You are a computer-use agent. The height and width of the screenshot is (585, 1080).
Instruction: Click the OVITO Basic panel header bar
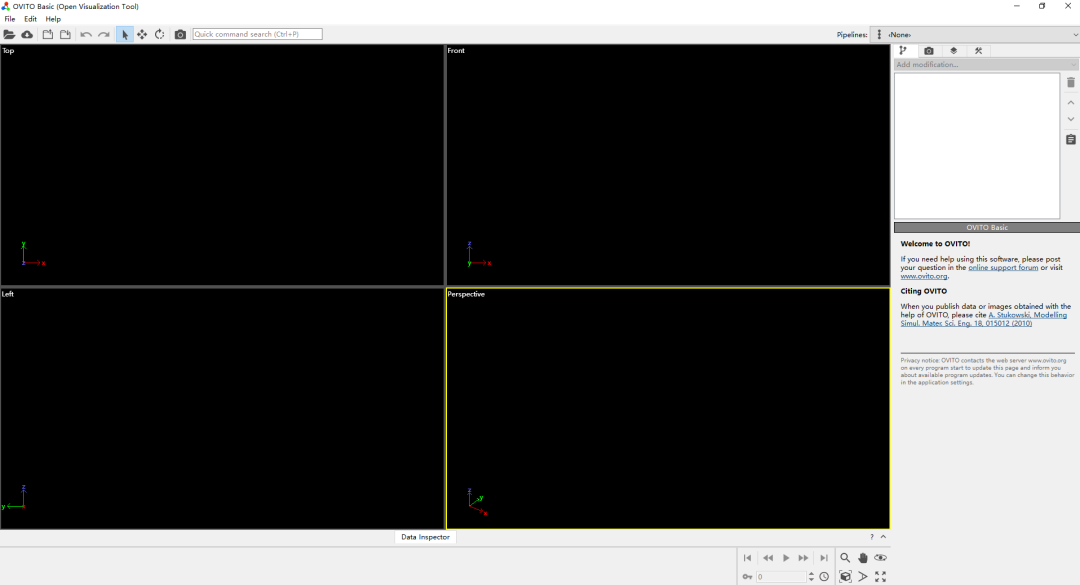[x=986, y=227]
